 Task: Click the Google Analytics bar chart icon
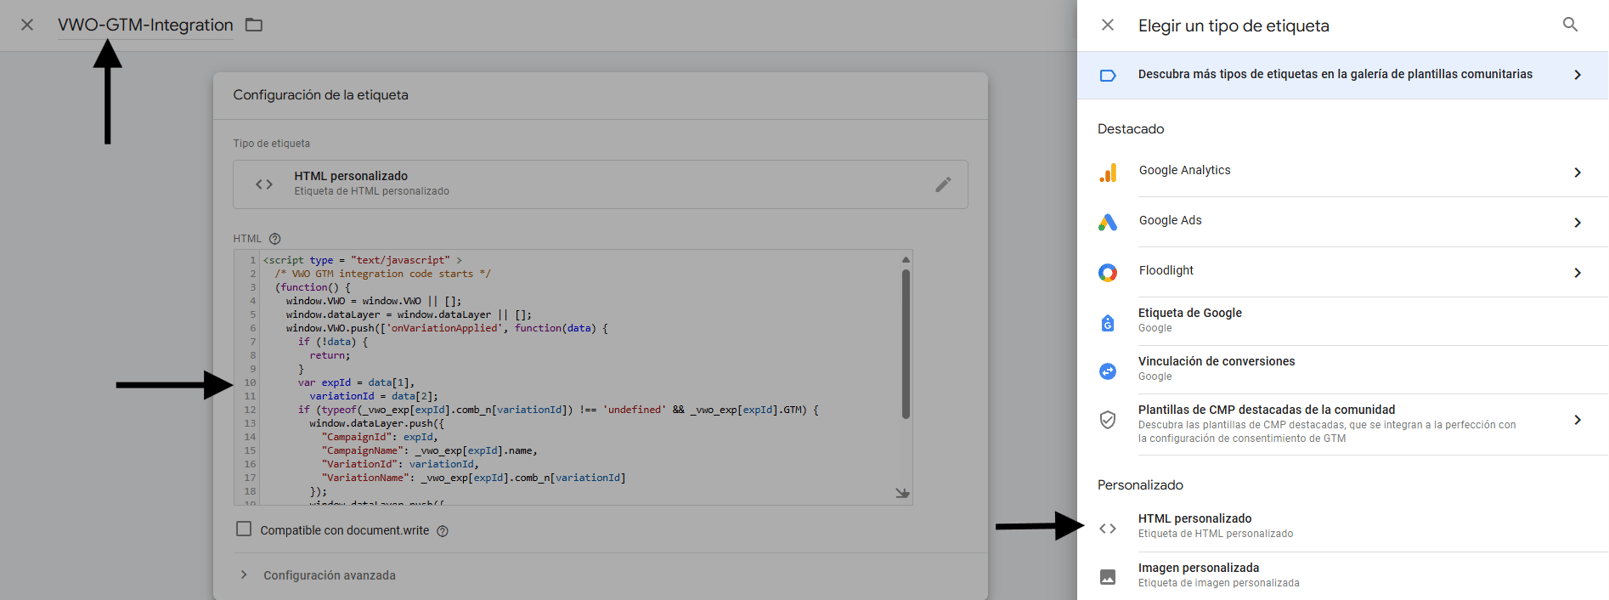coord(1108,173)
